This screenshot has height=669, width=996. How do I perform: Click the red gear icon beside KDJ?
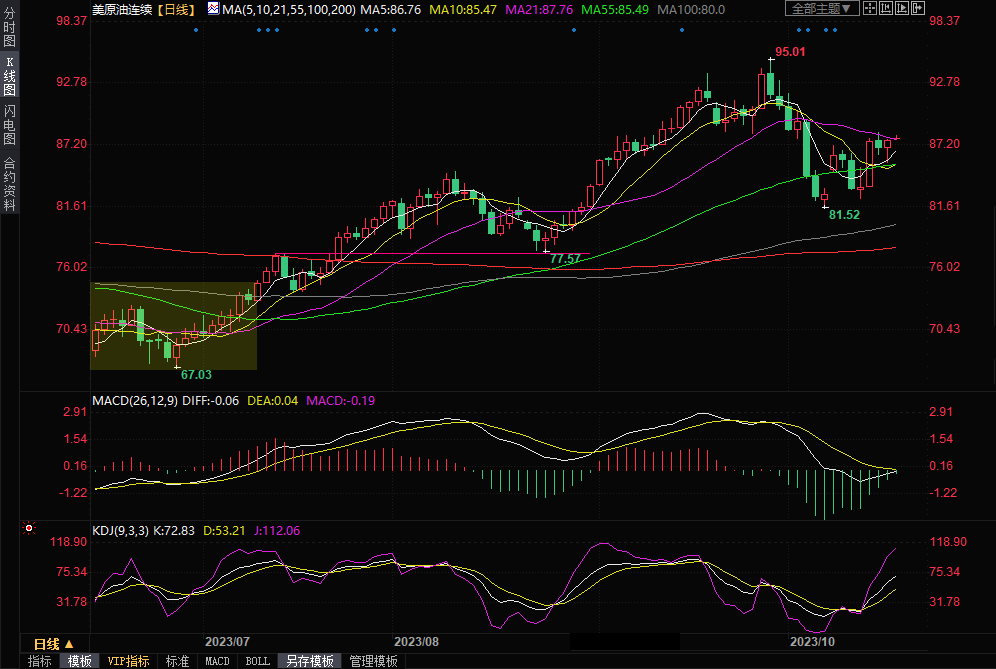pyautogui.click(x=29, y=528)
